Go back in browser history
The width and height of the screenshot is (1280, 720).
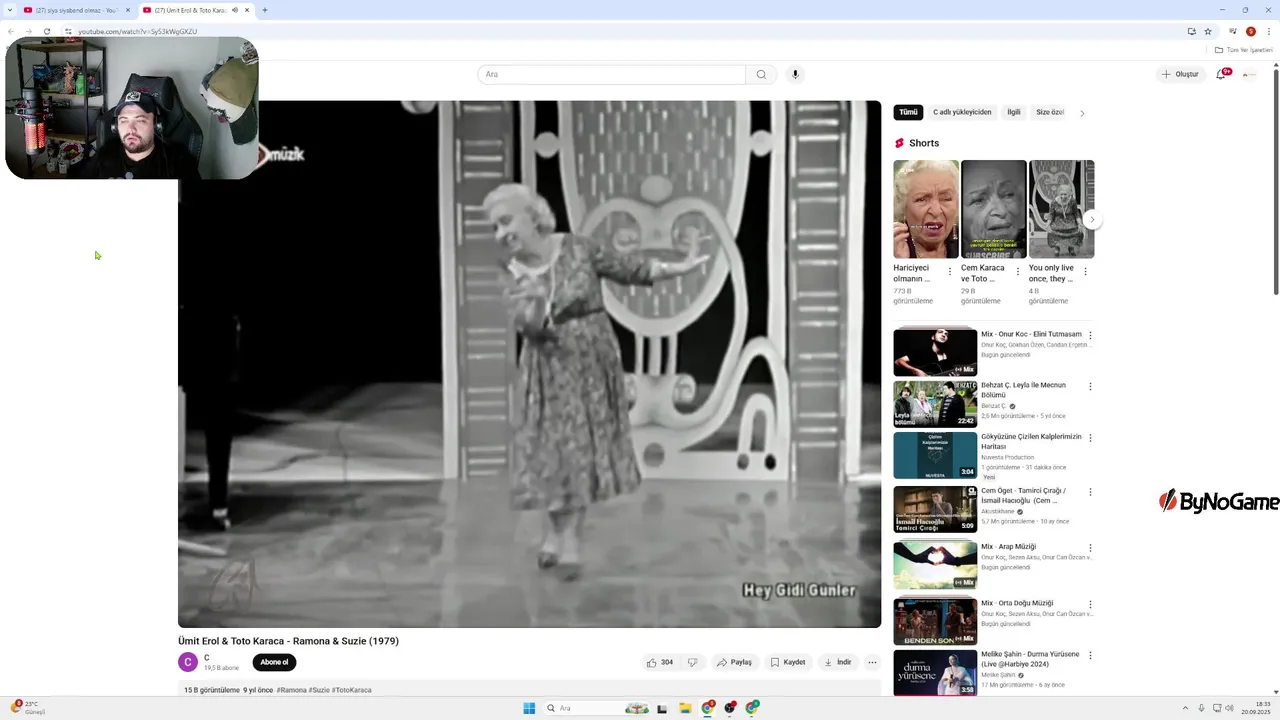point(11,31)
